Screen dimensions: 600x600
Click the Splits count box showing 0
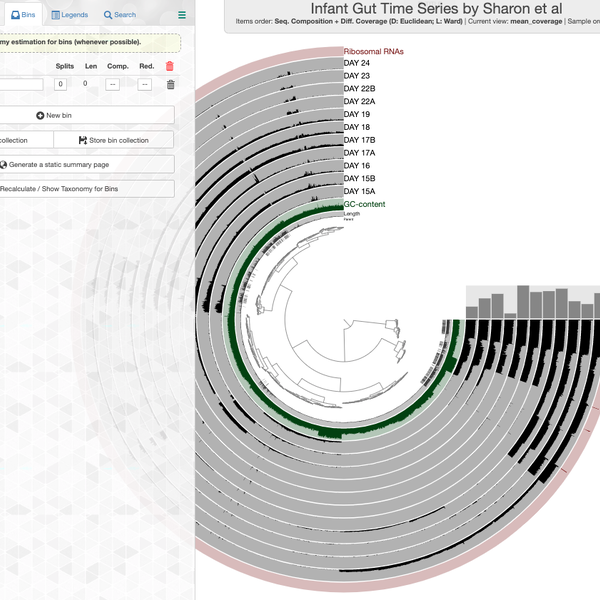pos(60,85)
